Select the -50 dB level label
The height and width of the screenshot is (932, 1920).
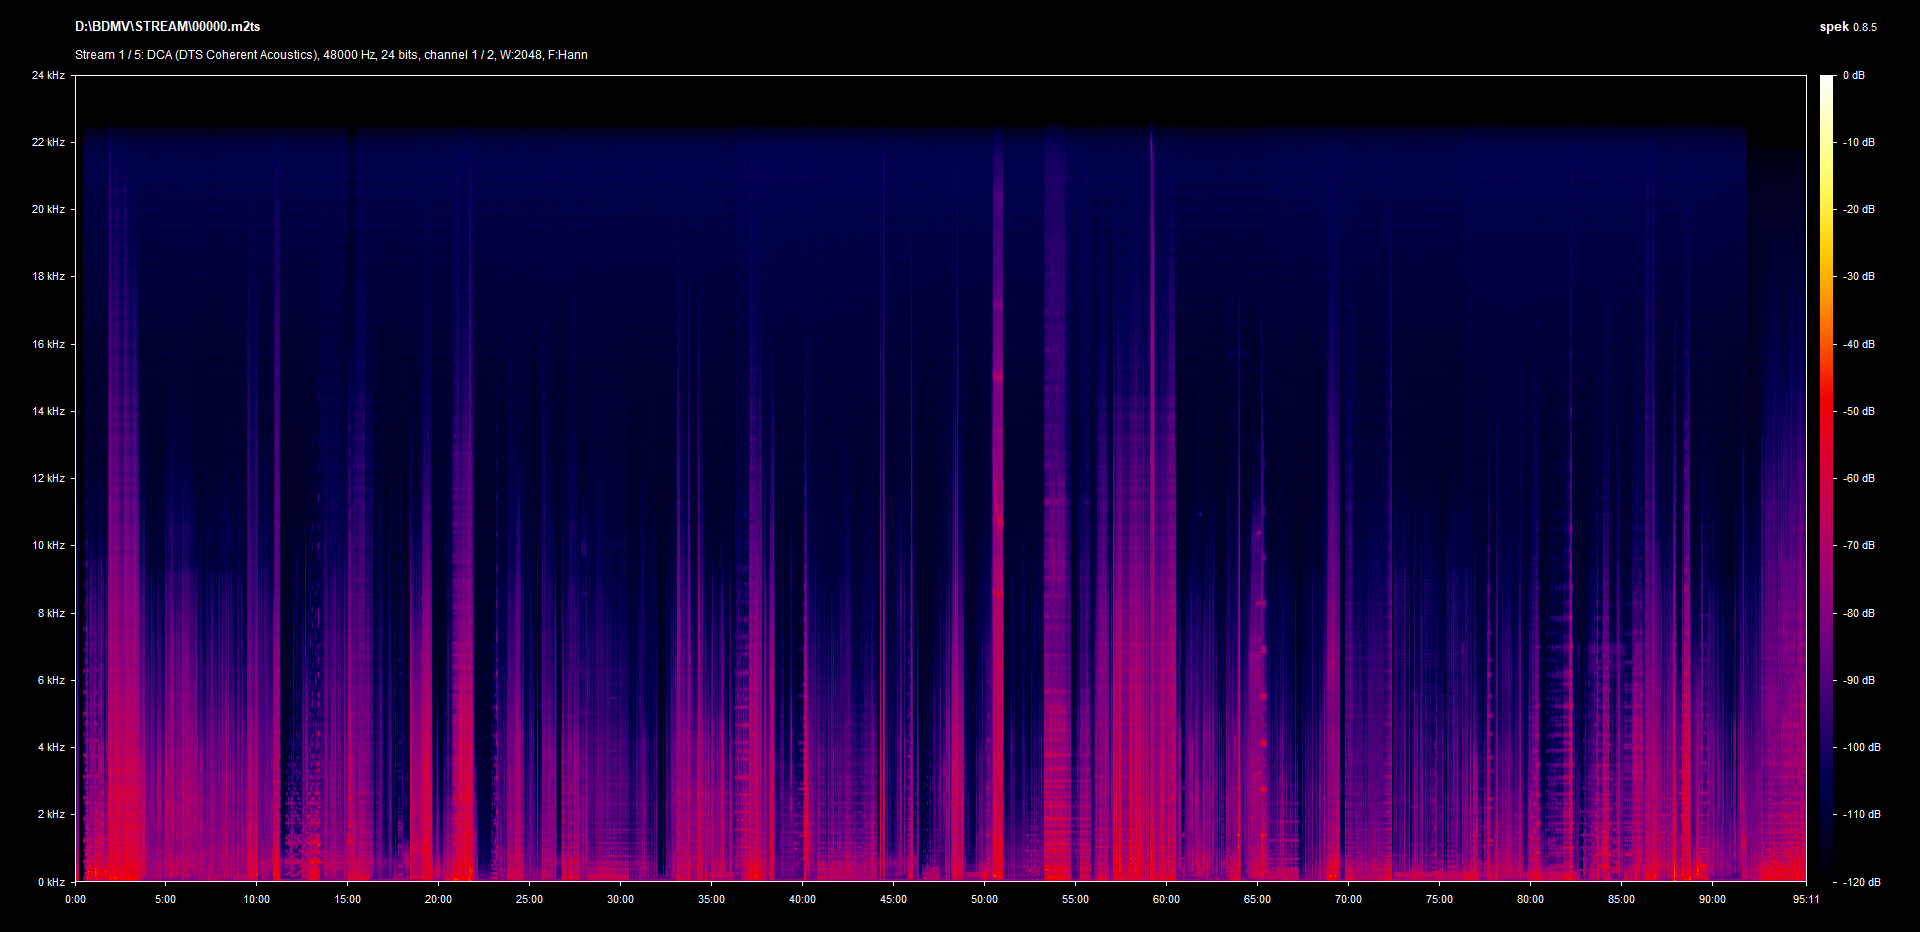[x=1859, y=411]
